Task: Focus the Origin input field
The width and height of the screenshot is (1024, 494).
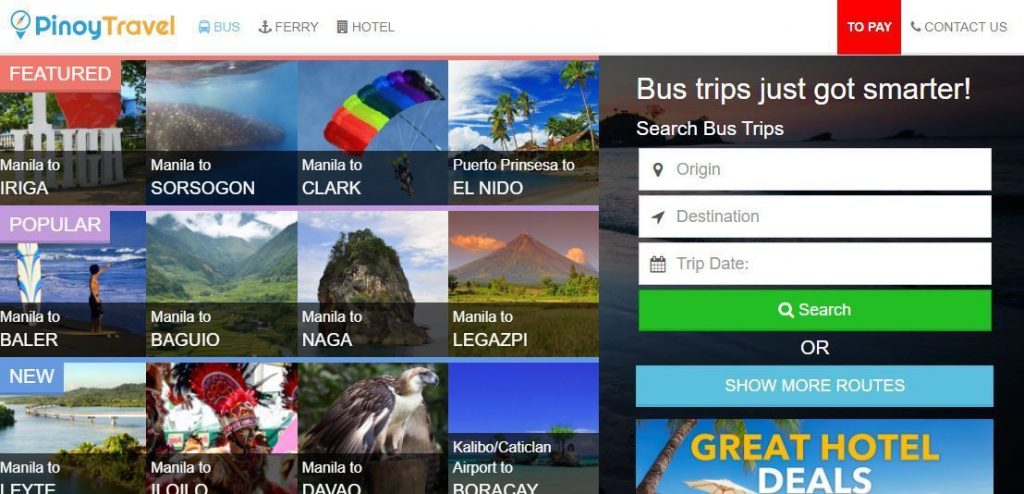Action: point(814,169)
